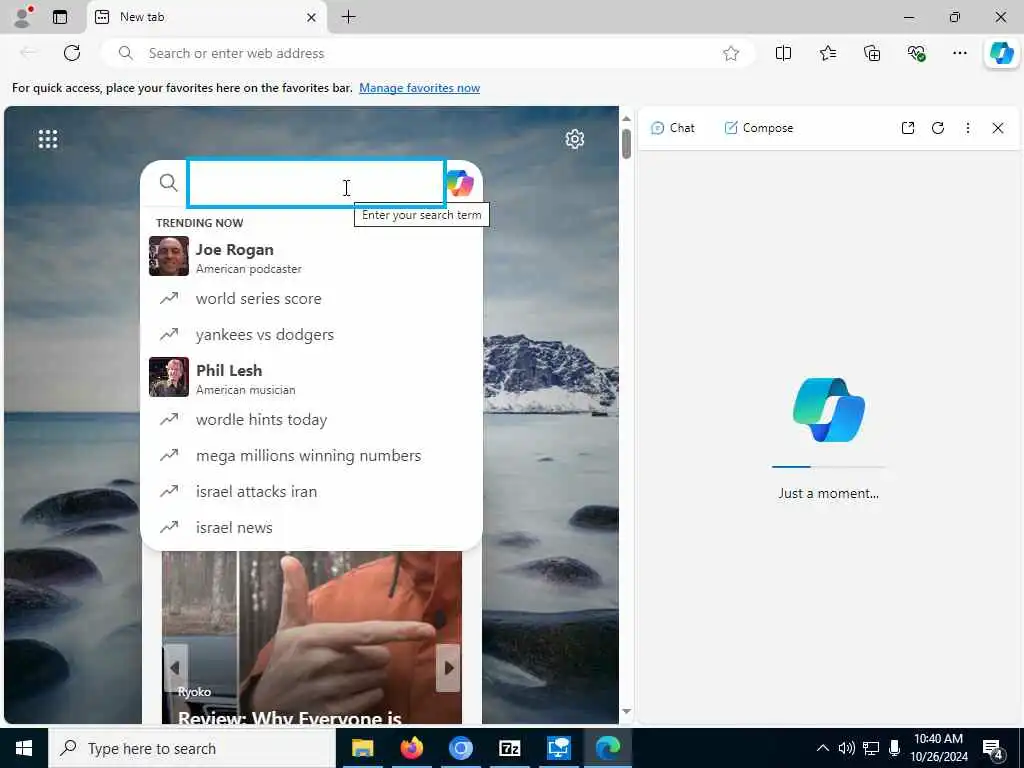
Task: Open Copilot in new window icon
Action: pos(908,128)
